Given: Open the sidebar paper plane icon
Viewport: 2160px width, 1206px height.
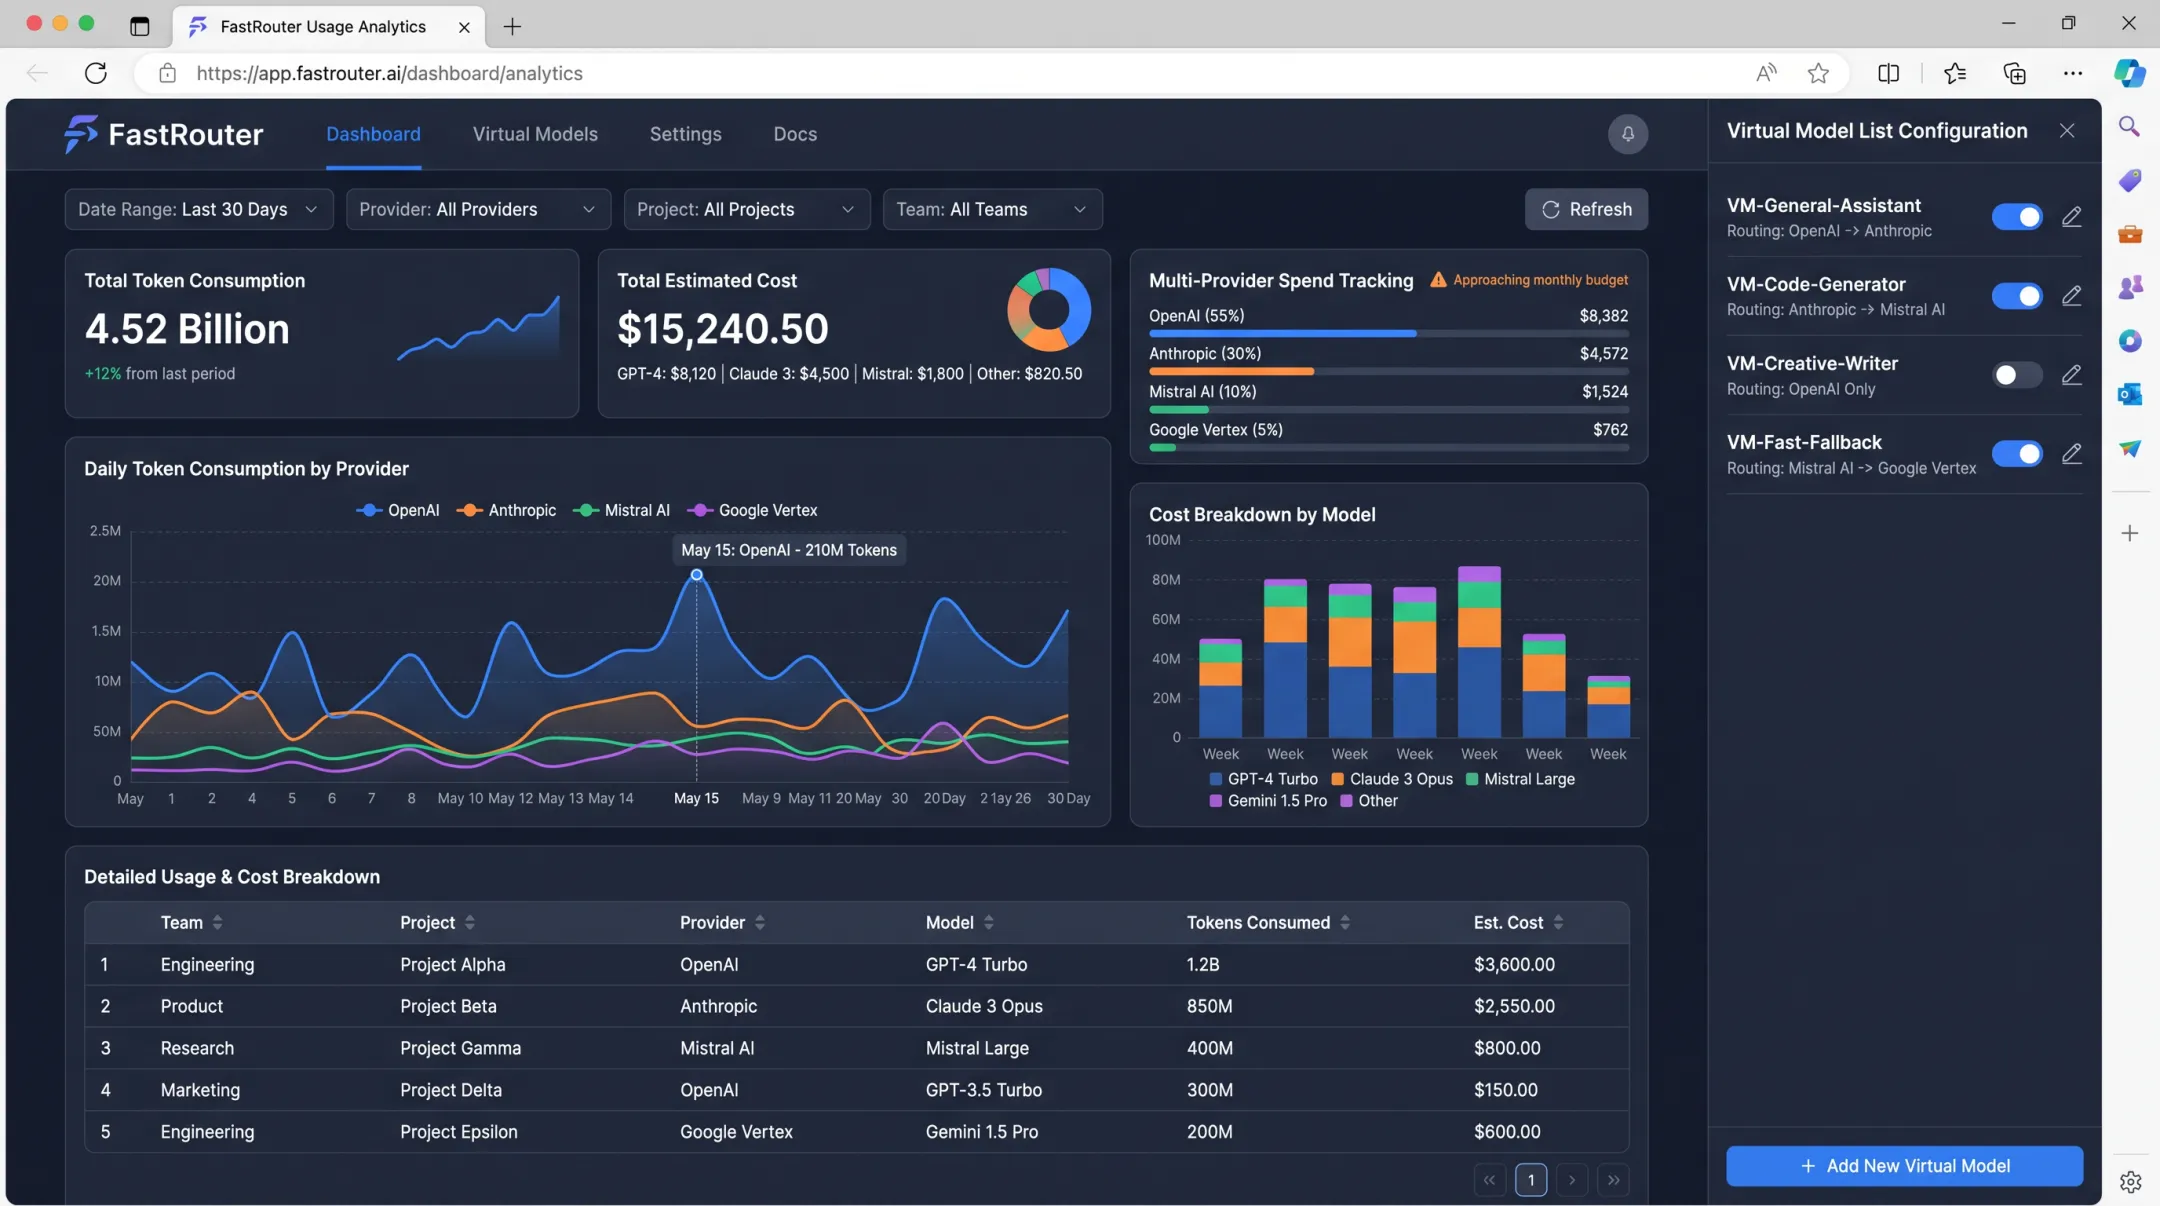Looking at the screenshot, I should 2129,448.
